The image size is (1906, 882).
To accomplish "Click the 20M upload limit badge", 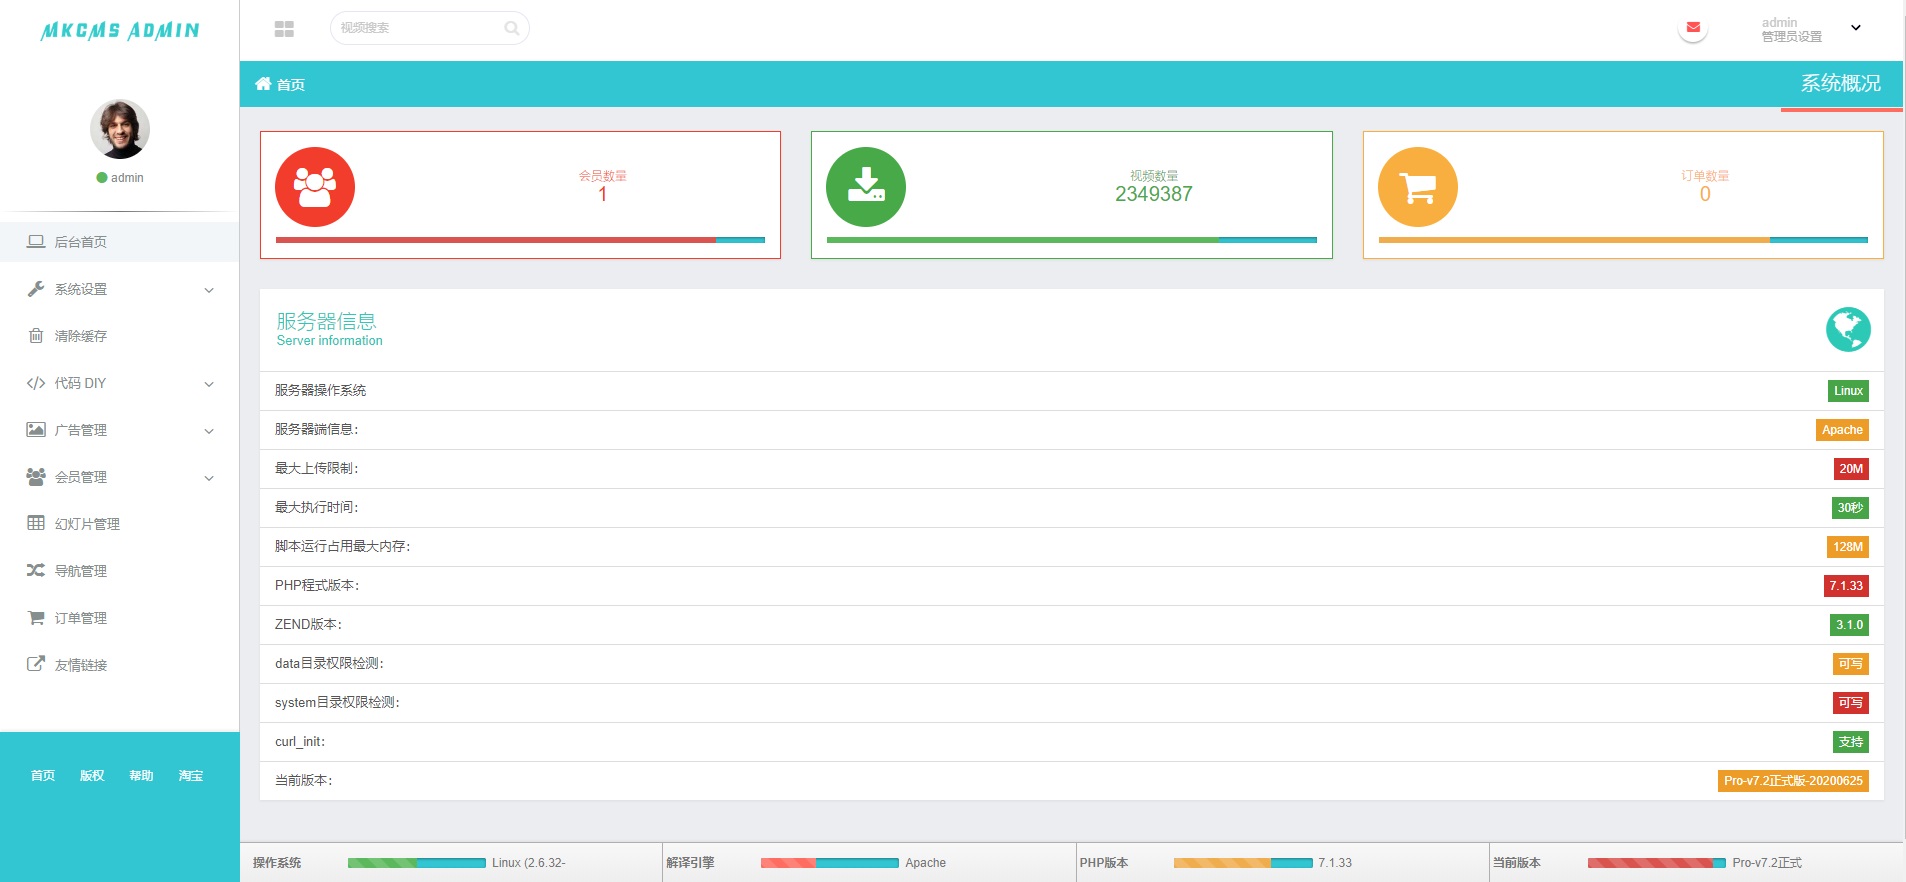I will (x=1851, y=469).
